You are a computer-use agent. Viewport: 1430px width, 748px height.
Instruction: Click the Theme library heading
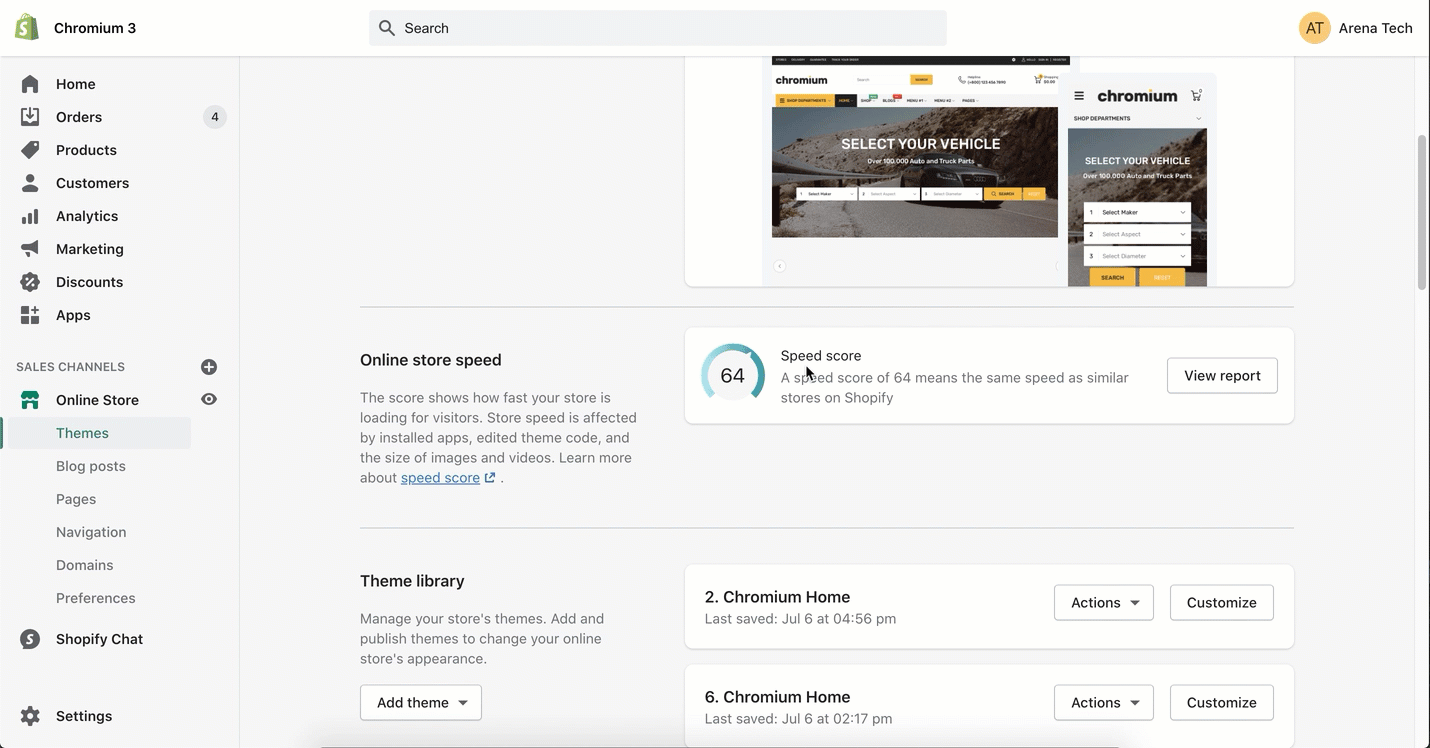coord(412,581)
